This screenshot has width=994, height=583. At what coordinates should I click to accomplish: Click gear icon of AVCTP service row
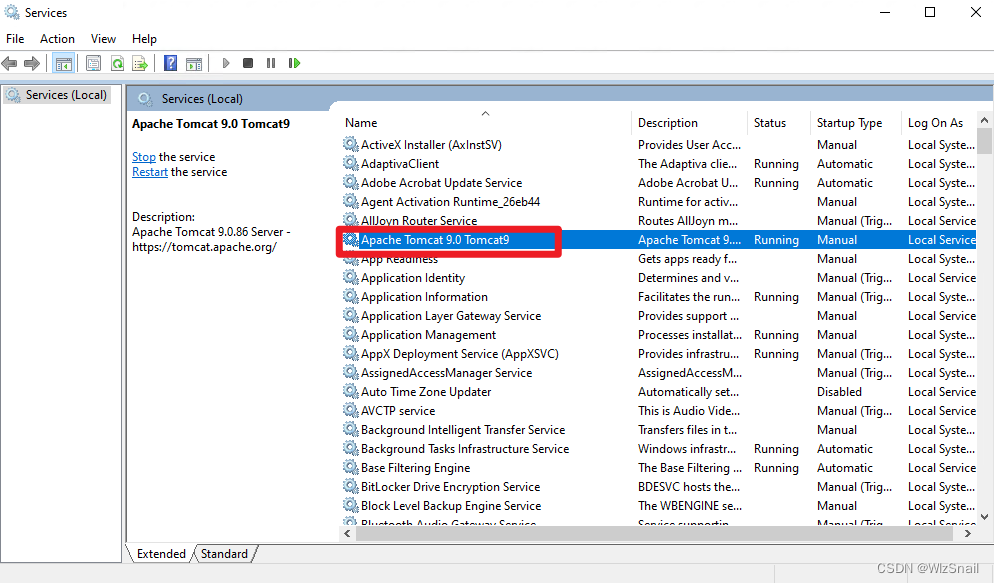[x=351, y=410]
